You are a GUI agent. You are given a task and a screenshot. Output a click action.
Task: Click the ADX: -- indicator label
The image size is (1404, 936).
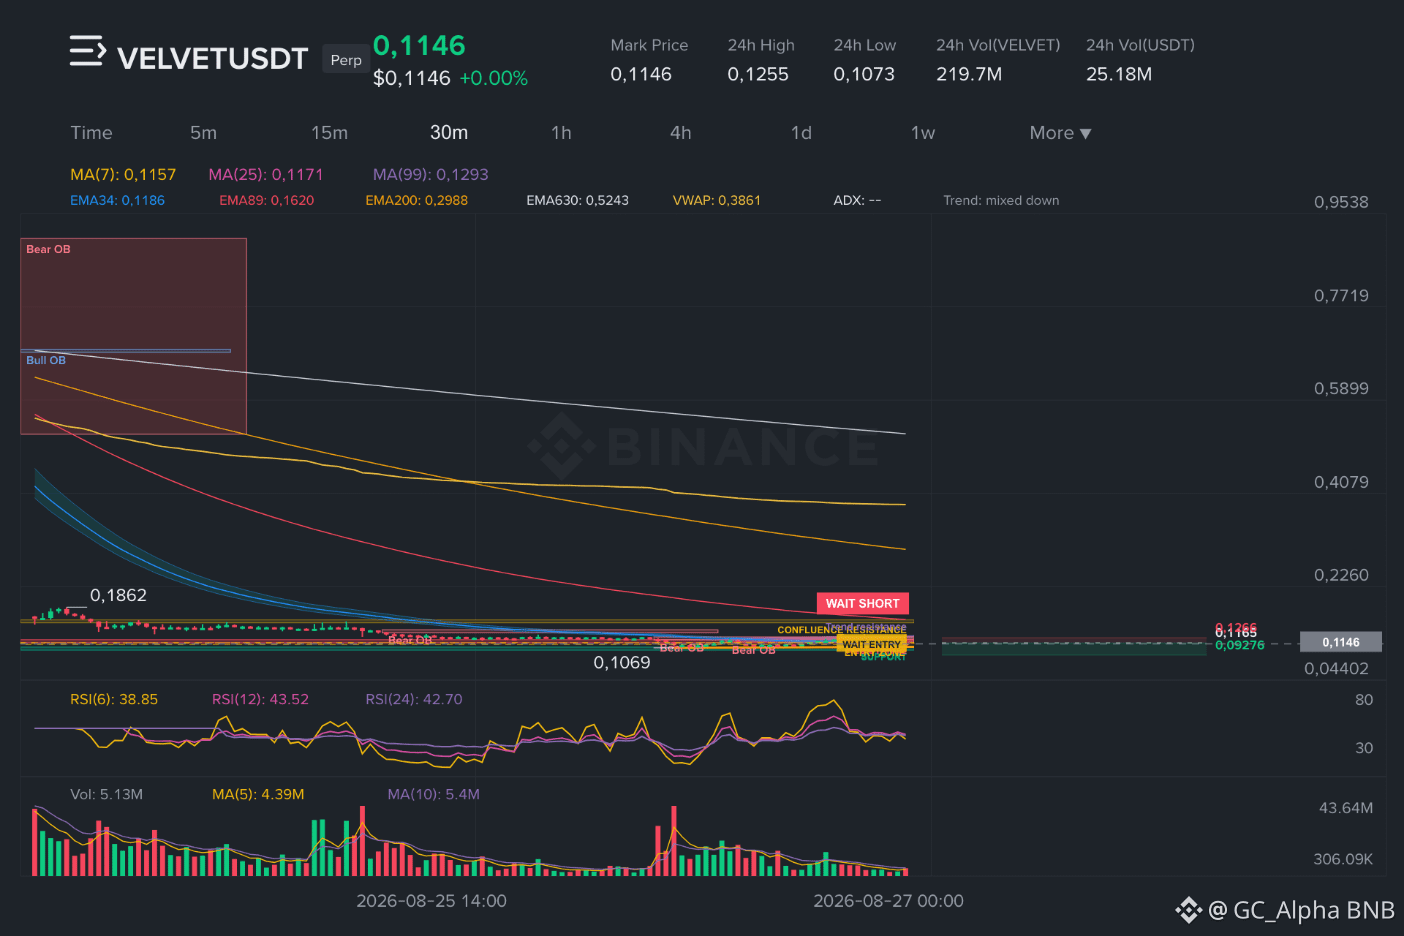click(x=857, y=200)
